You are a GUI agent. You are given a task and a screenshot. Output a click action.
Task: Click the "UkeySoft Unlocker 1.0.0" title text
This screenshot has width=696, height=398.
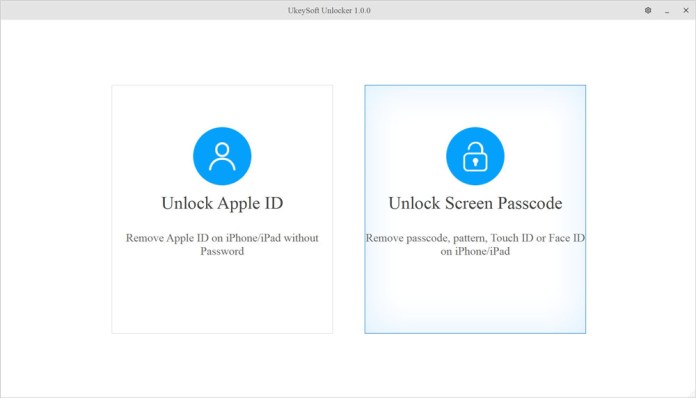329,10
